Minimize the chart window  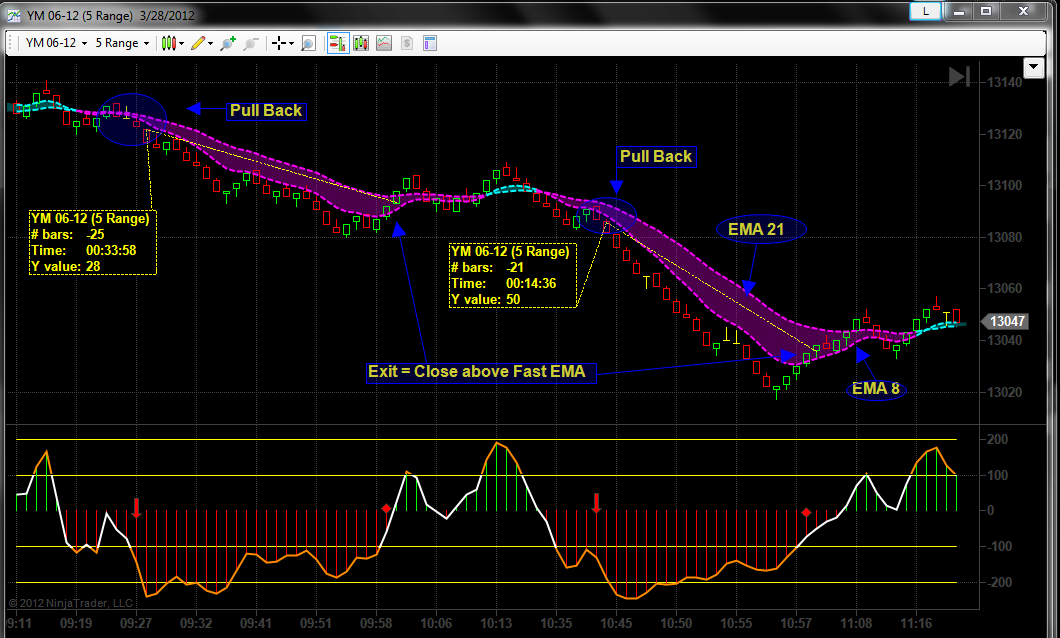959,11
